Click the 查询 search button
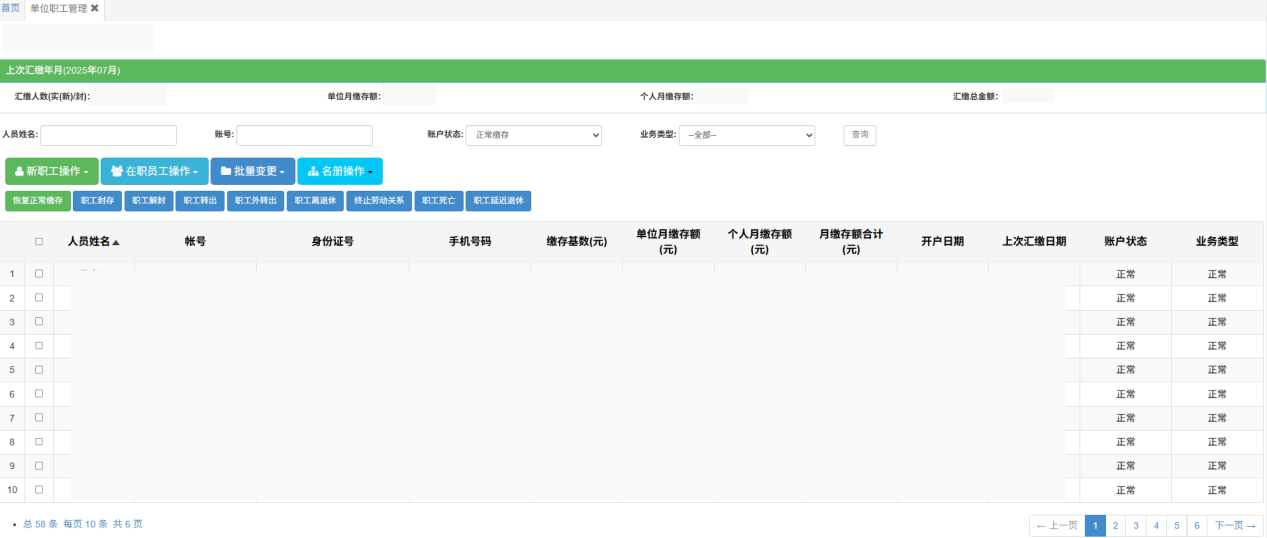 click(x=860, y=135)
